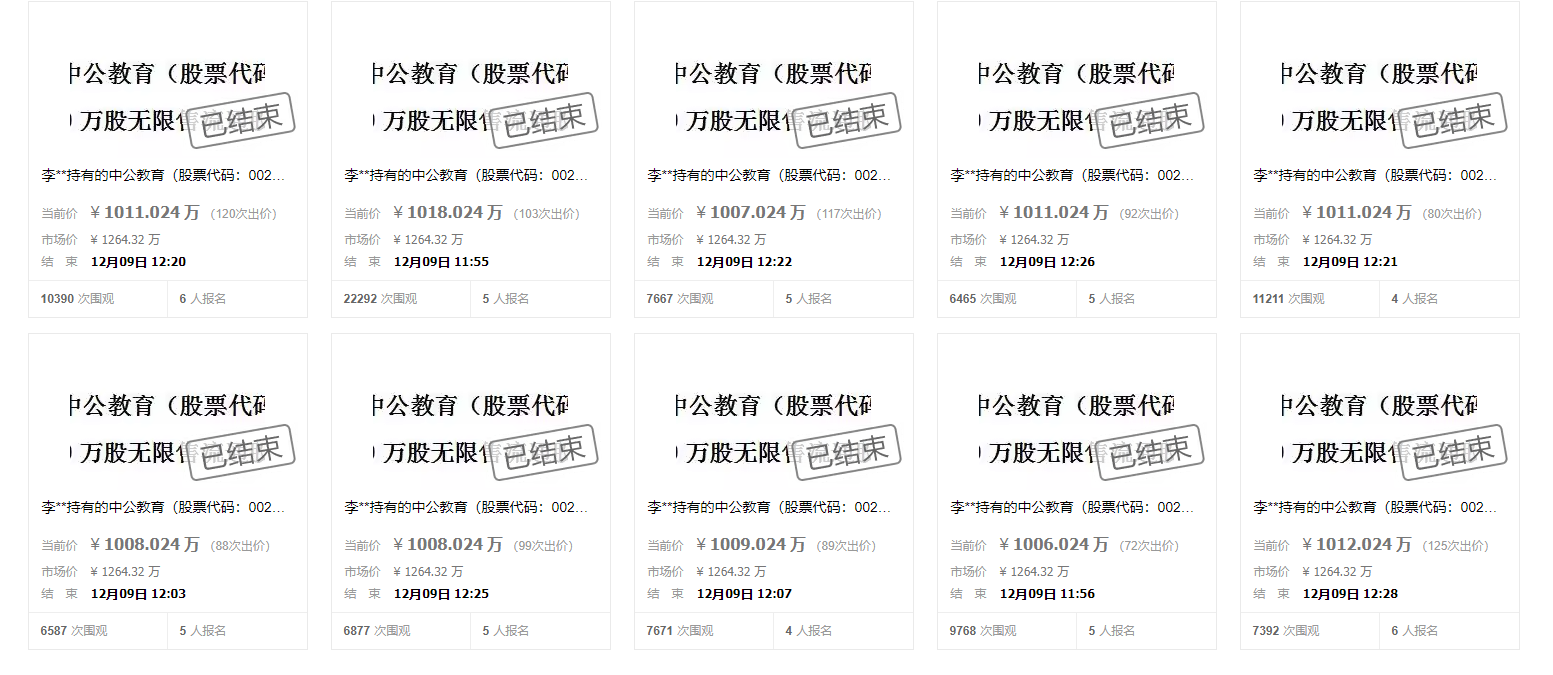Open thumbnail of auction with 125次出价
Viewport: 1553px width, 675px height.
coord(1380,429)
